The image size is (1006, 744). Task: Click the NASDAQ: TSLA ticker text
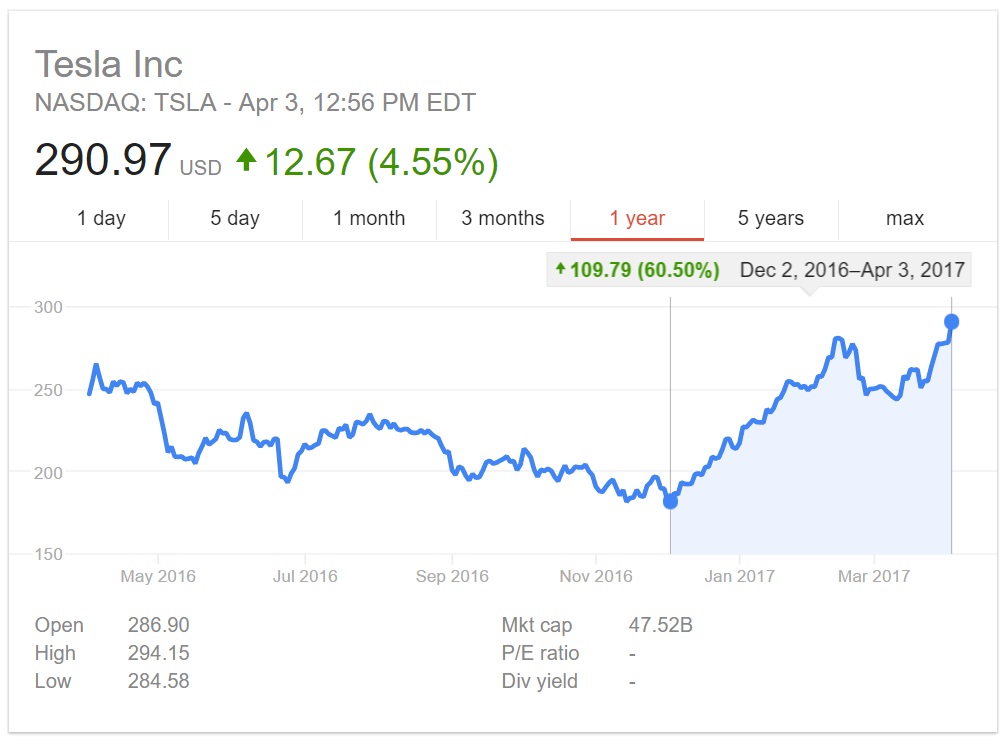coord(126,103)
